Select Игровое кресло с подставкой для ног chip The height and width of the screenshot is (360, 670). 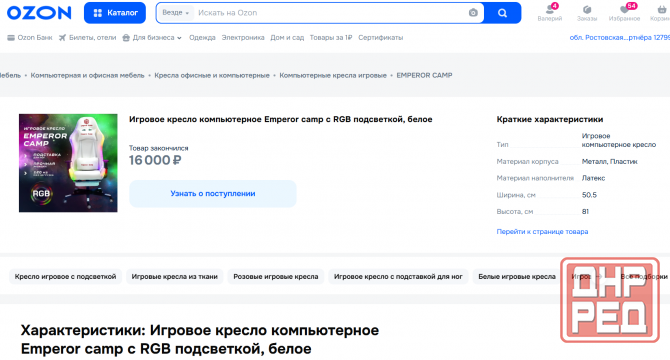click(x=398, y=277)
